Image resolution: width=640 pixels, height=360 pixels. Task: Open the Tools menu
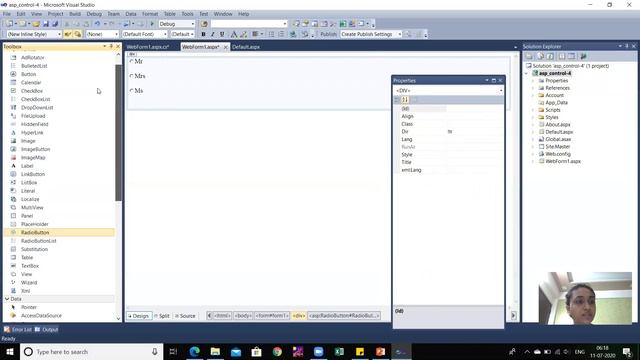coord(187,14)
